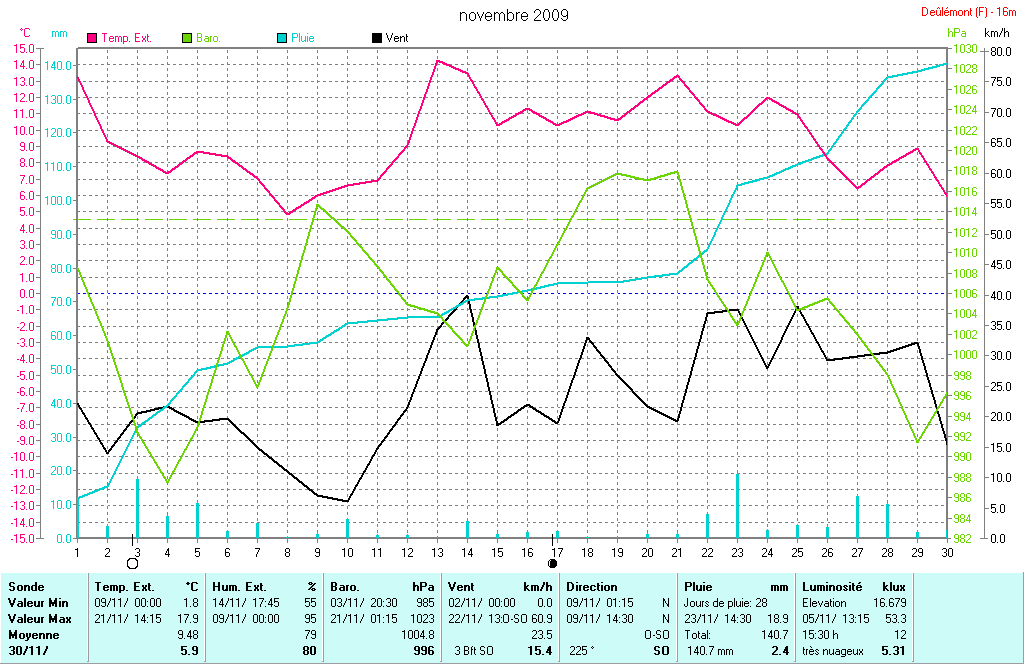
Task: Click the black Vent legend swatch
Action: (x=376, y=38)
